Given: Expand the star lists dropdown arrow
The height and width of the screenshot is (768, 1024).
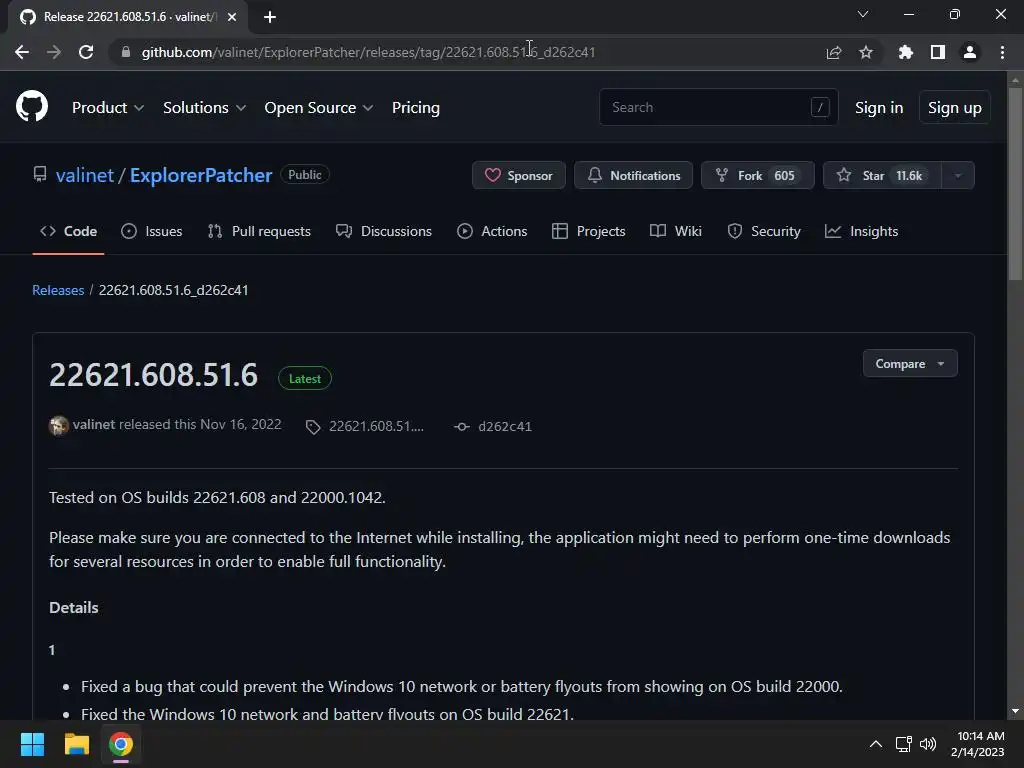Looking at the screenshot, I should click(958, 175).
